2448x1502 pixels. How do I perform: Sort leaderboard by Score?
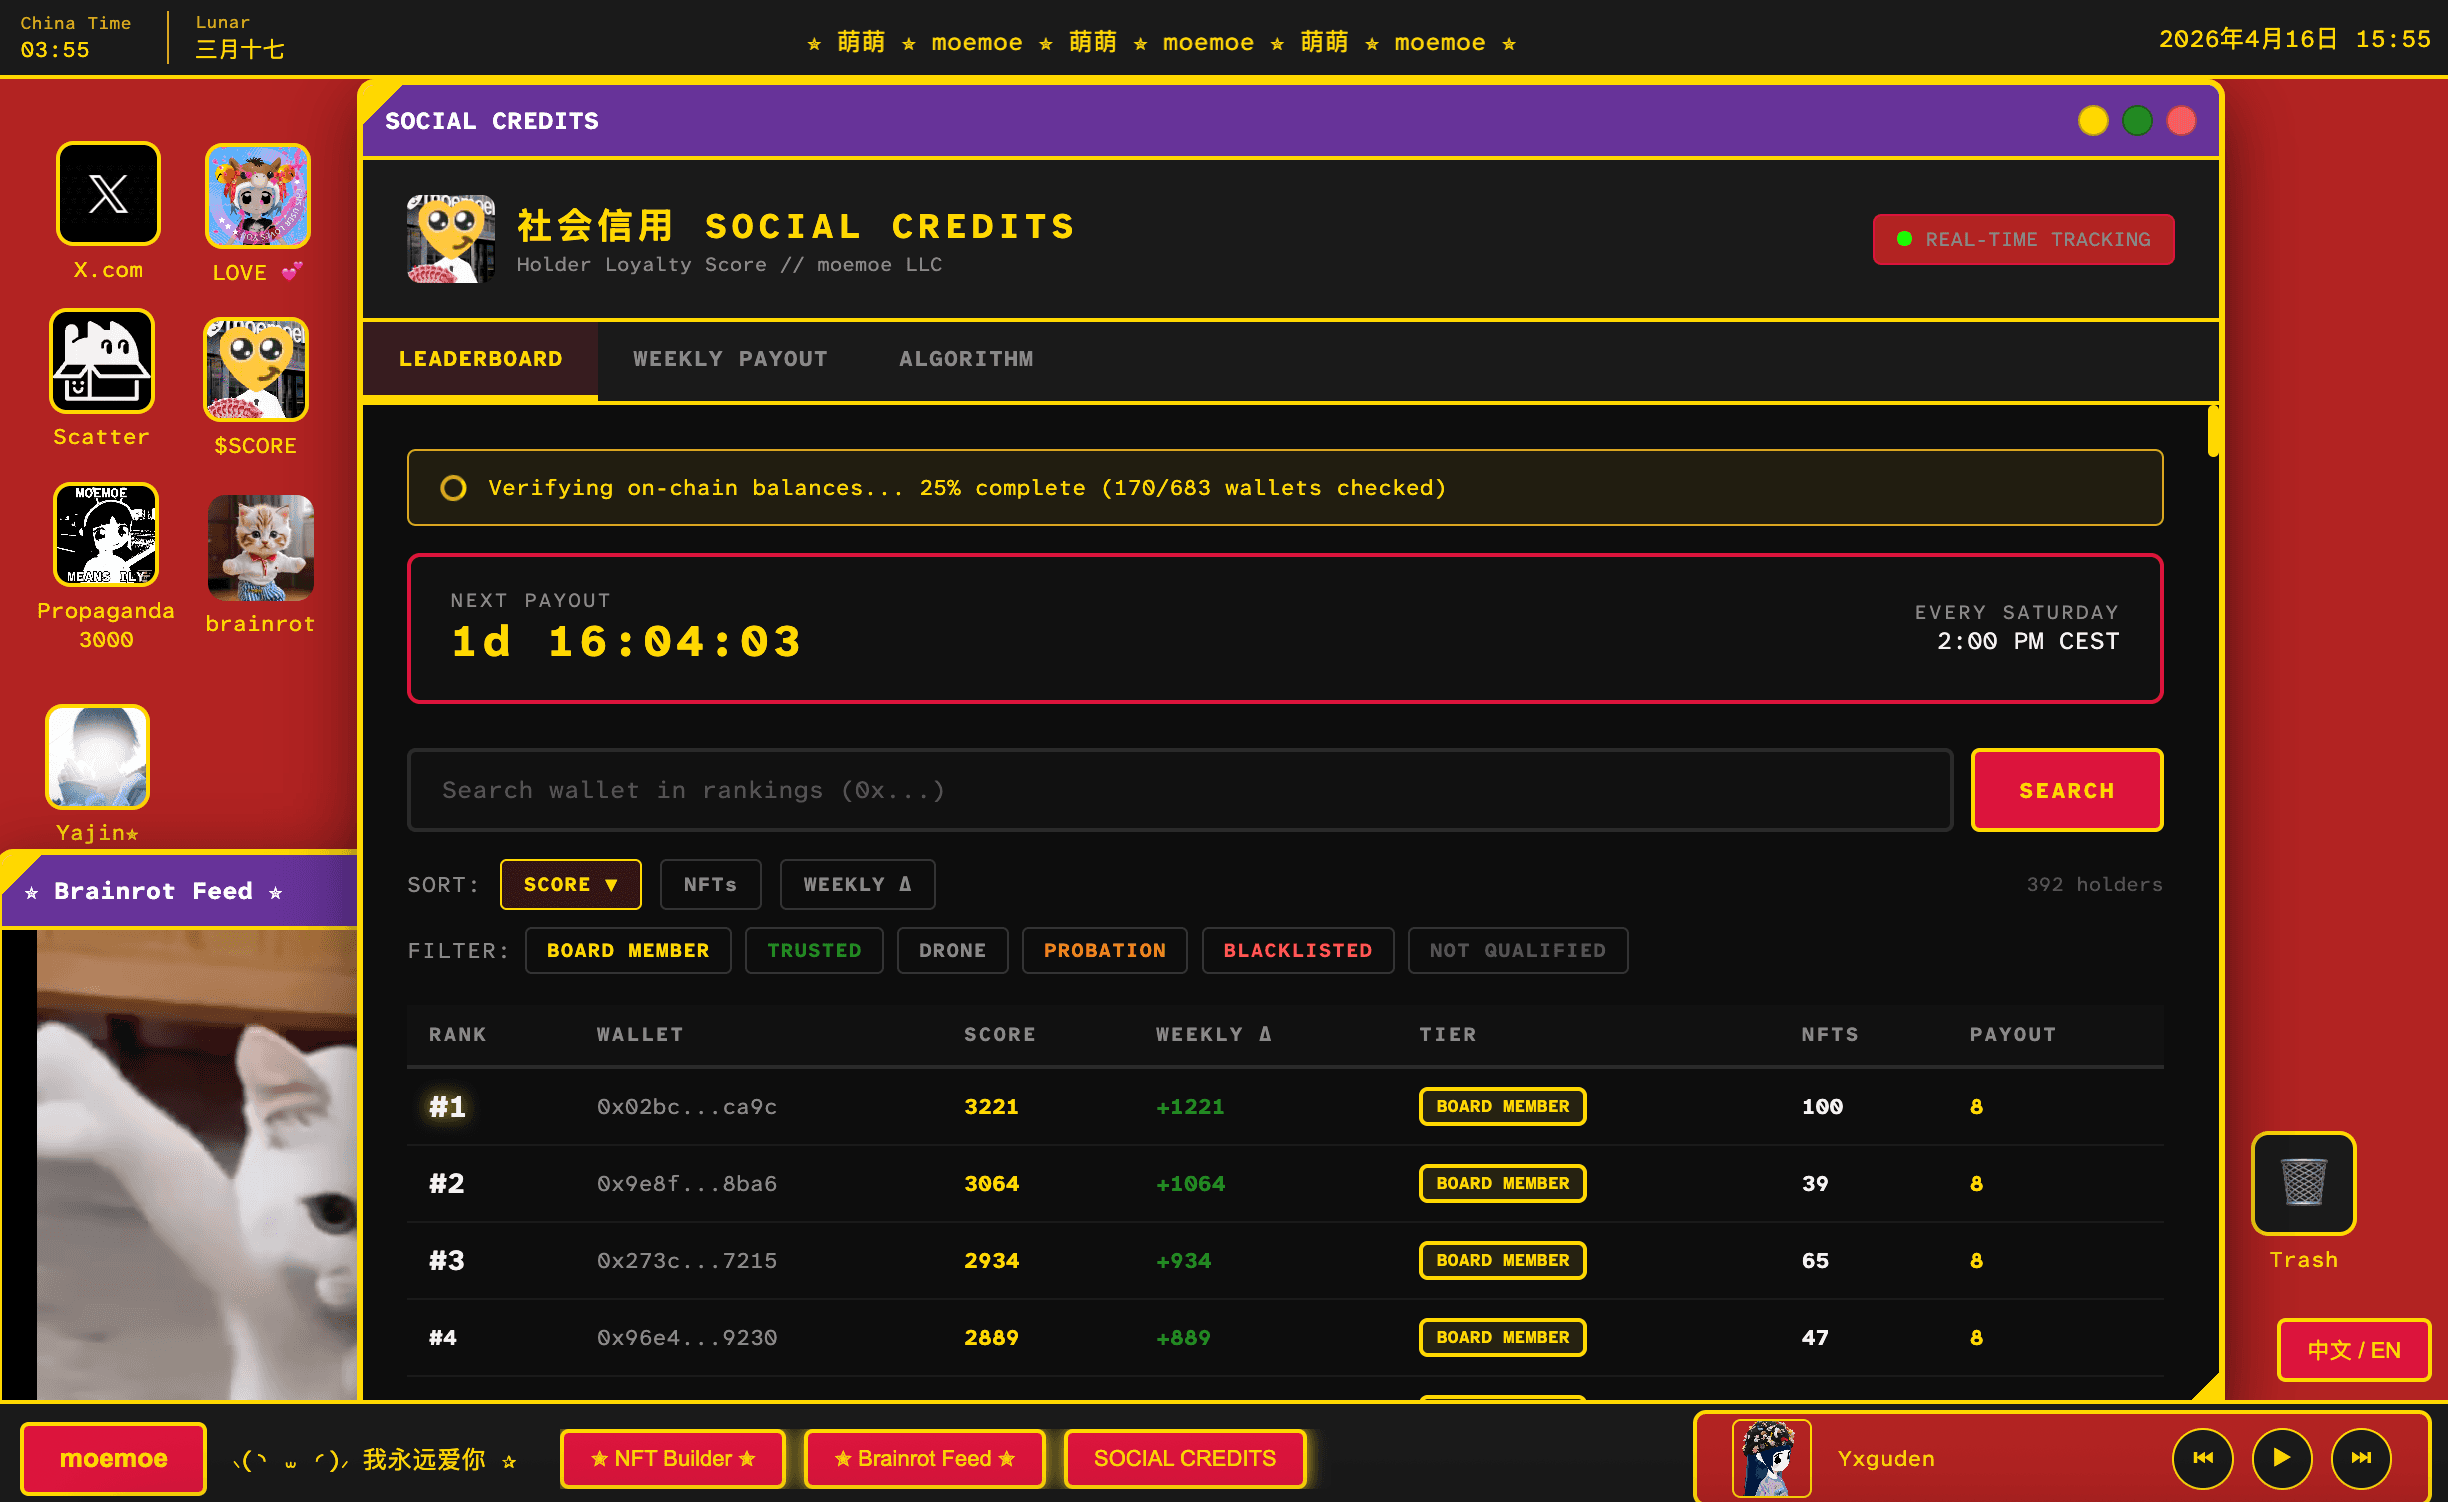571,884
